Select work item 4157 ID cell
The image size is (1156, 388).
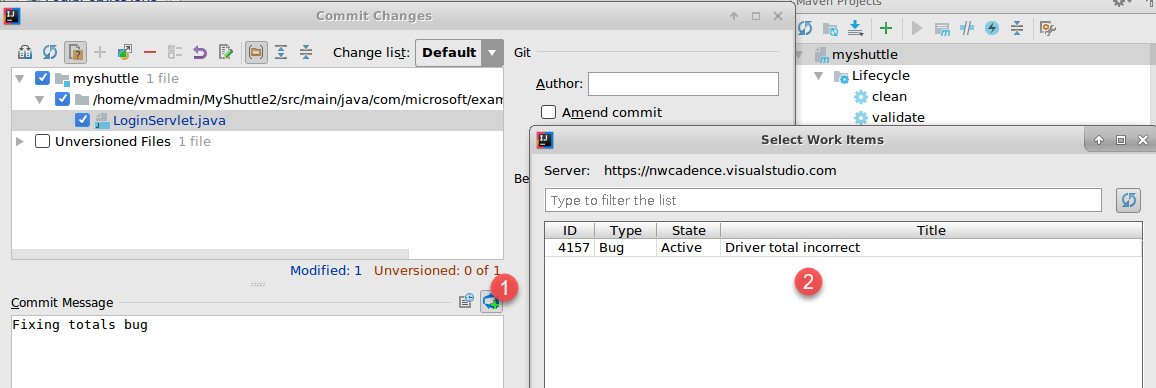(x=570, y=248)
